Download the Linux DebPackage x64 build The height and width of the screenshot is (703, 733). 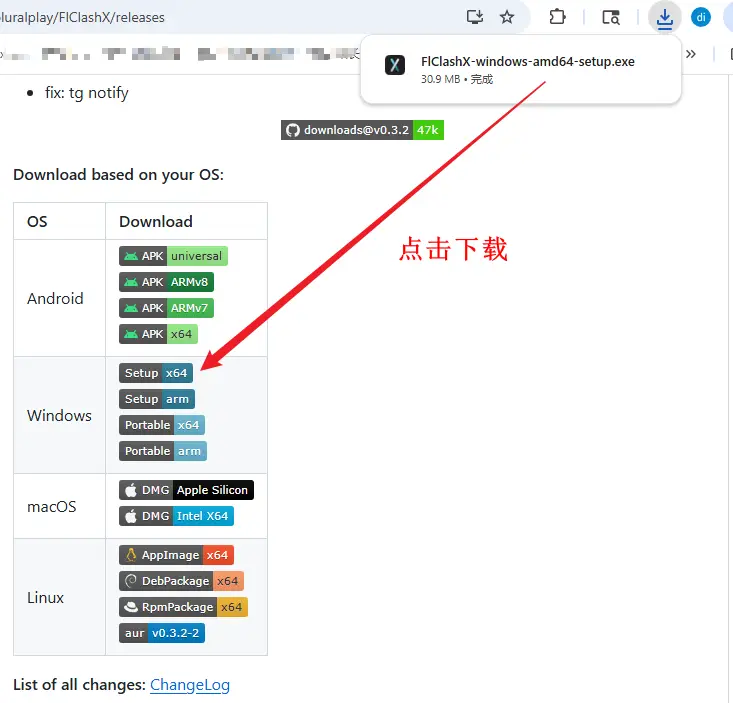[181, 581]
